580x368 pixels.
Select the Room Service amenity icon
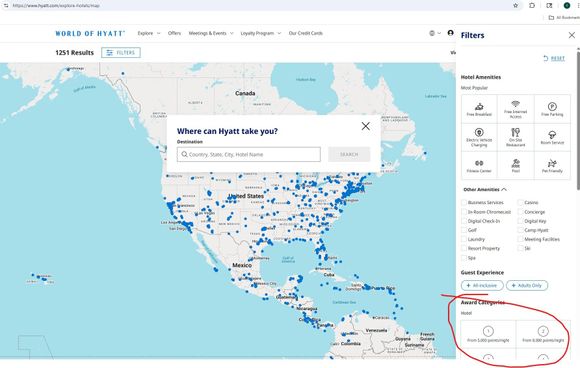click(552, 138)
